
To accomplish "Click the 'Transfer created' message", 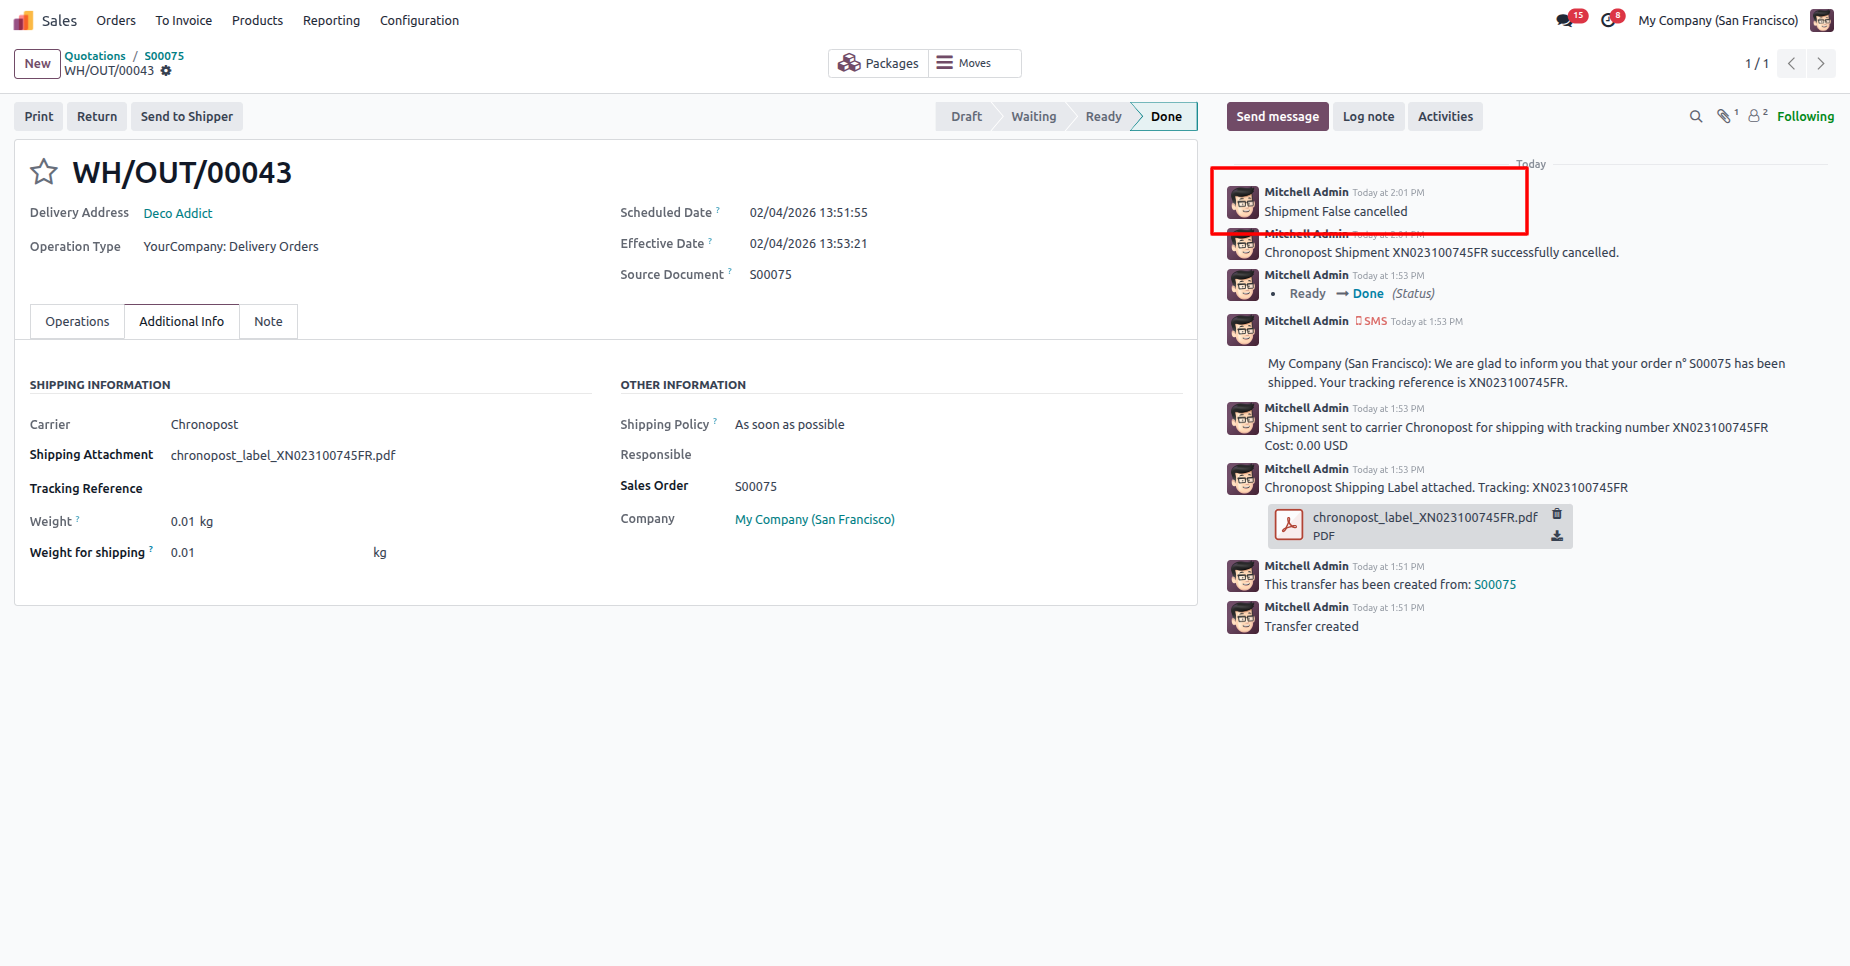I will click(x=1311, y=627).
